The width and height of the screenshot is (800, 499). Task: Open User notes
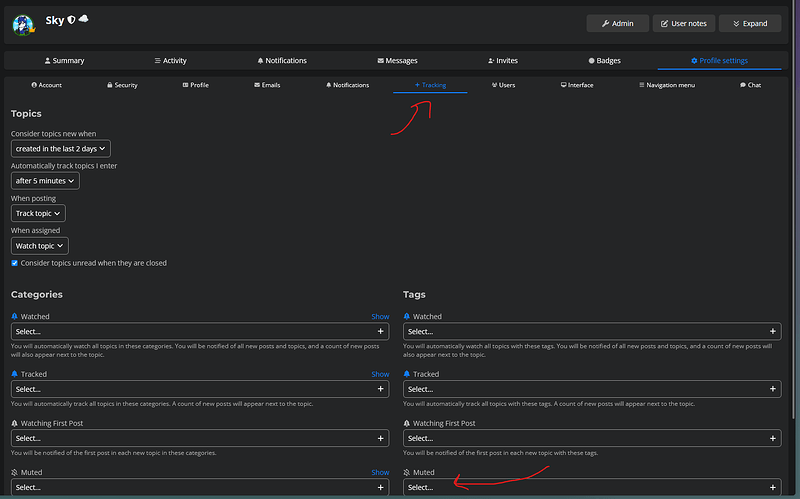(684, 23)
